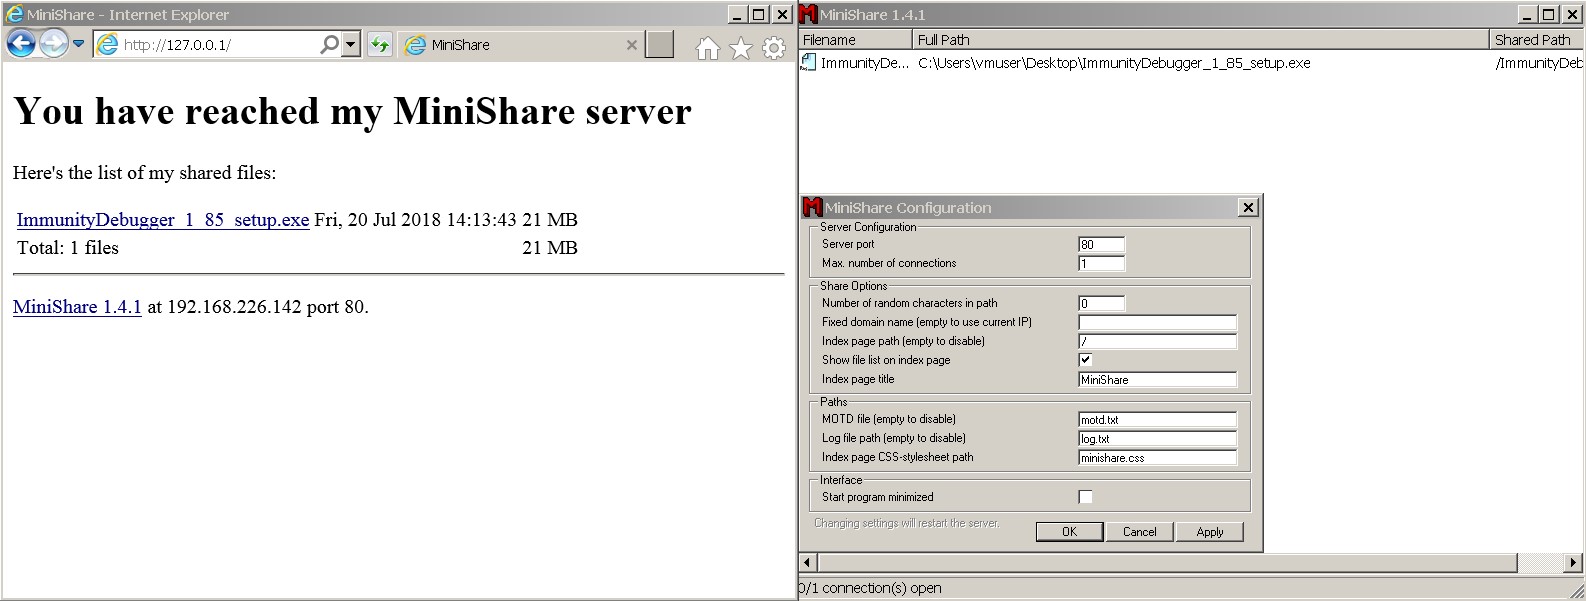This screenshot has height=601, width=1586.
Task: Click the left arrow of MiniShare horizontal scrollbar
Action: [x=808, y=562]
